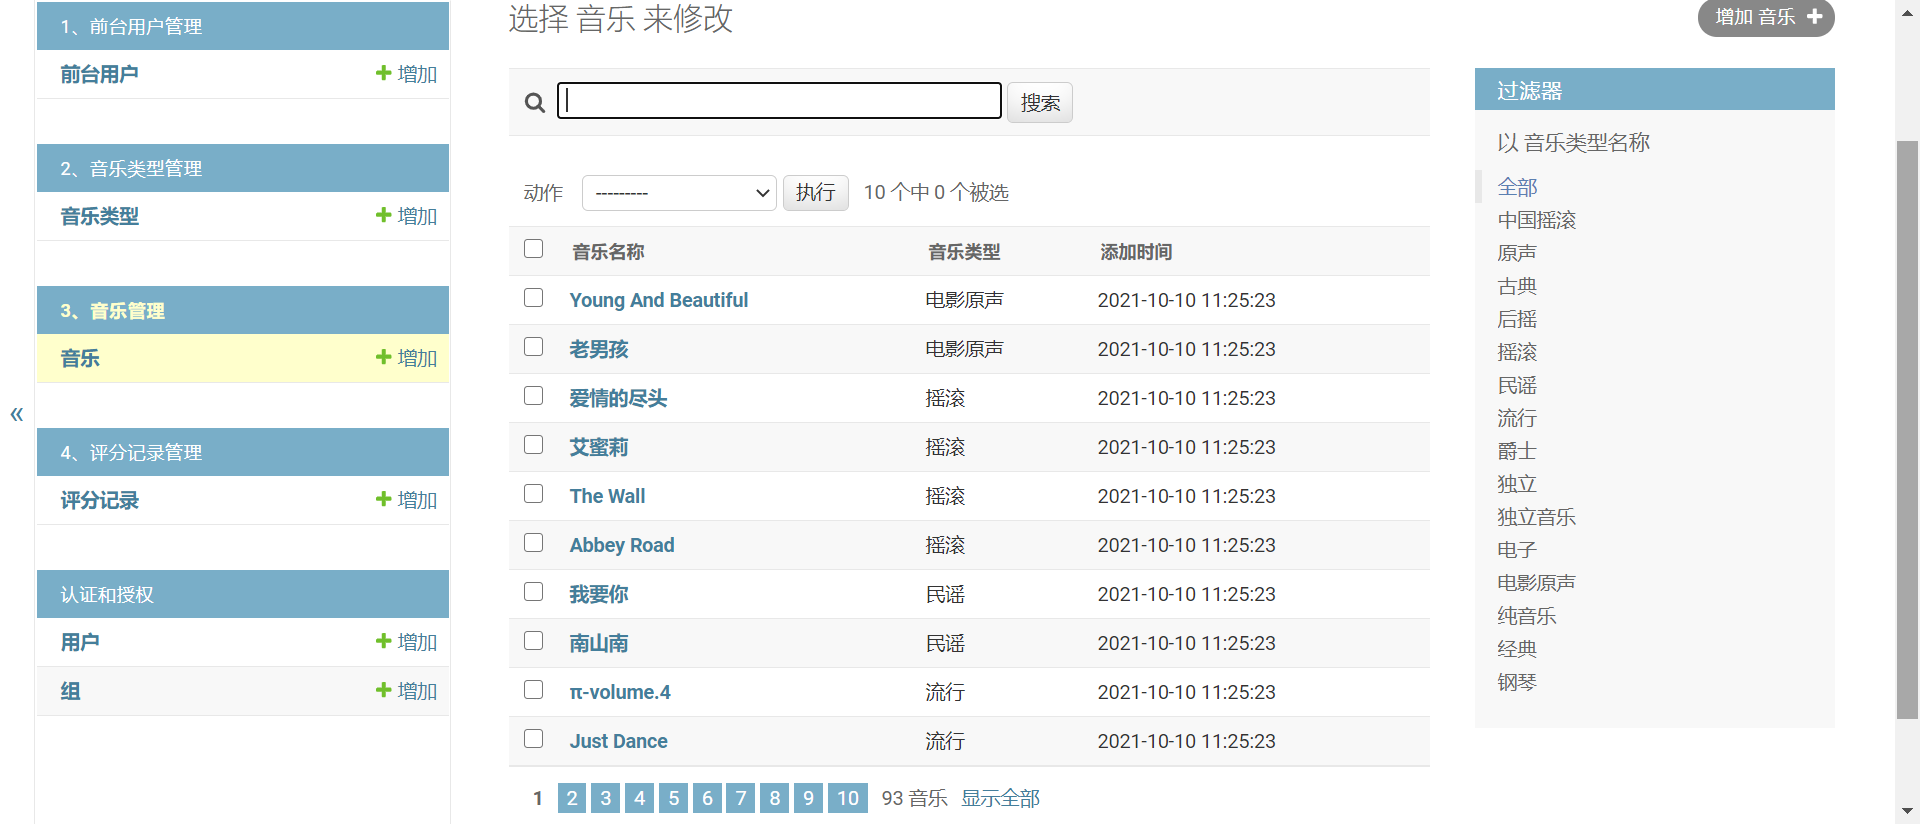Add a new 音乐类型 via plus link
The width and height of the screenshot is (1920, 824).
[406, 216]
